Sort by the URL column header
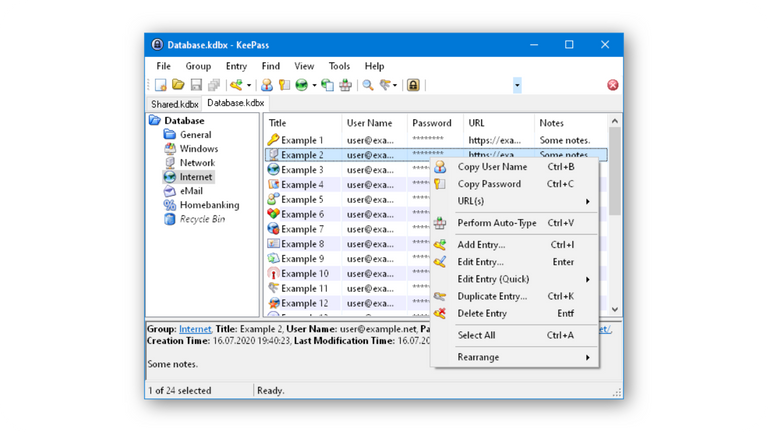Screen dimensions: 768x432 click(499, 123)
